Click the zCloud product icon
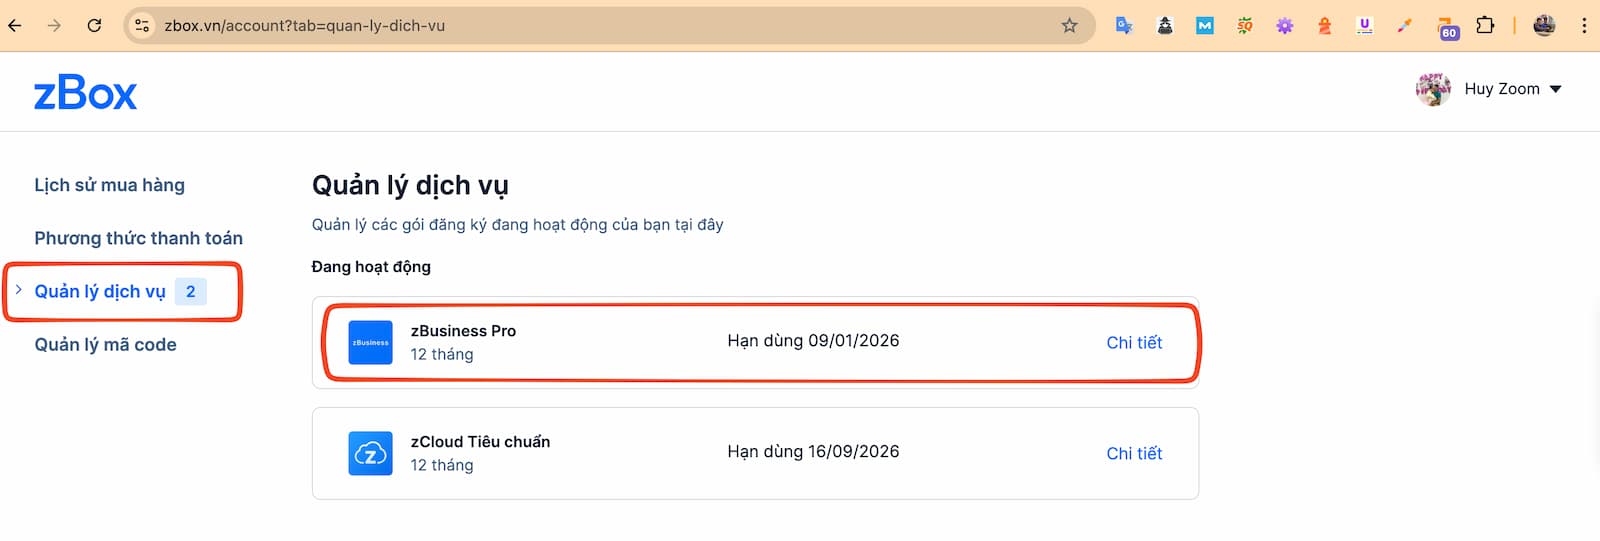 click(370, 453)
